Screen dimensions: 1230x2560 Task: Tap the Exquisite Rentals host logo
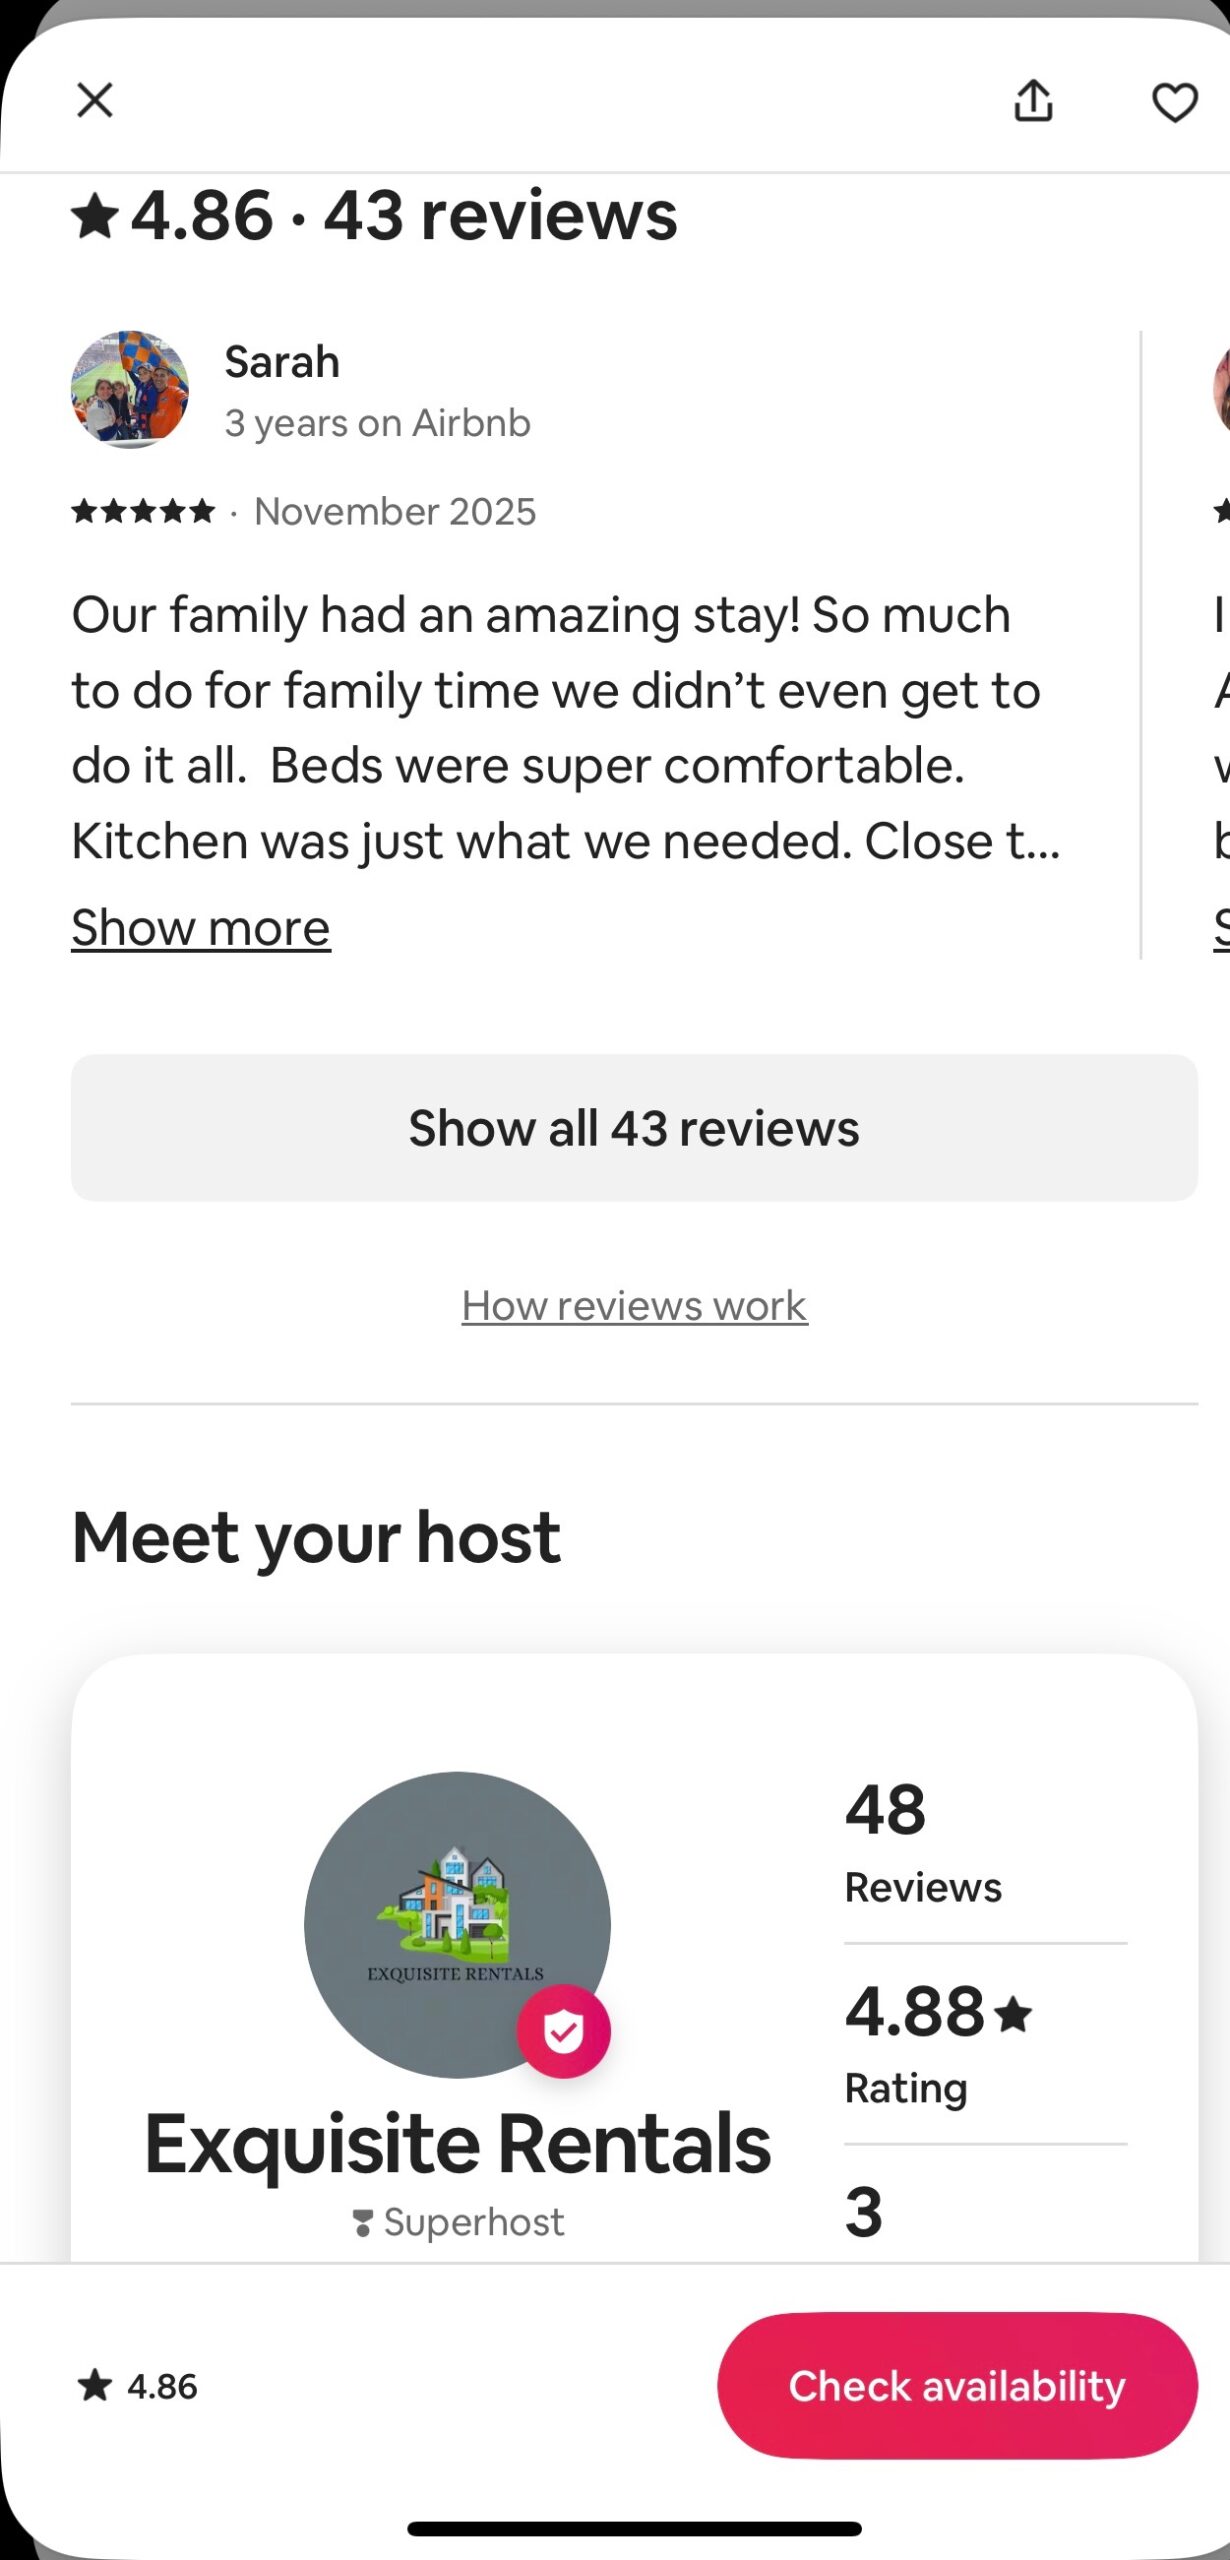(x=456, y=1922)
